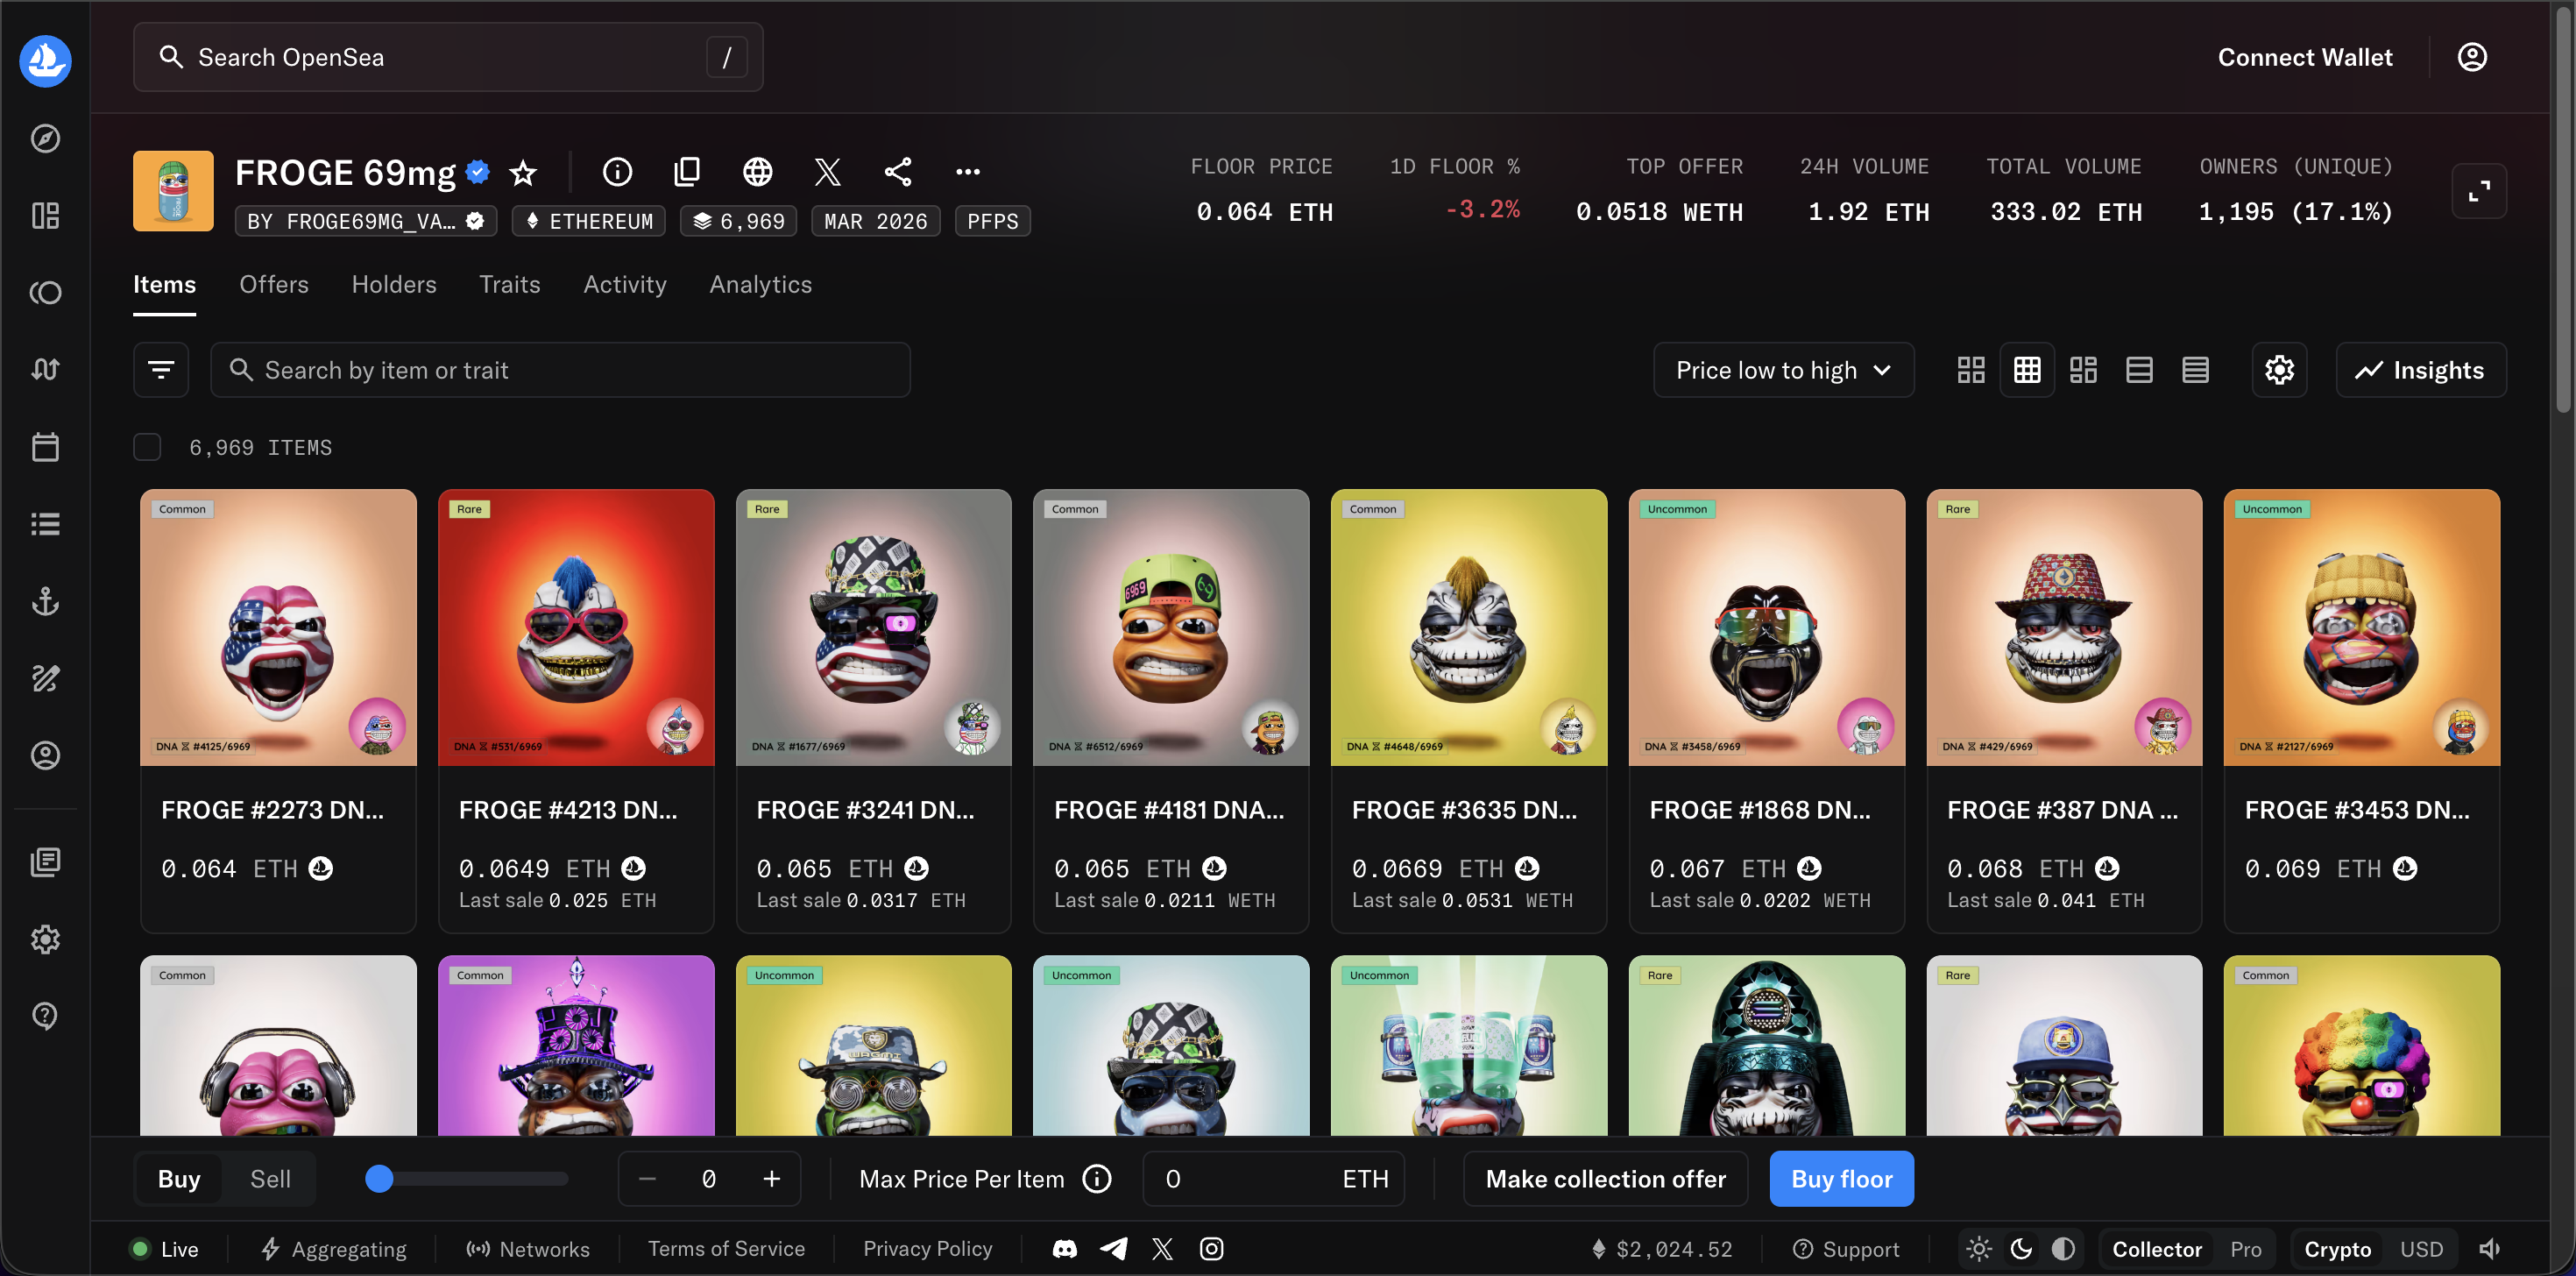The image size is (2576, 1276).
Task: Open the sidebar help question icon
Action: click(x=45, y=1016)
